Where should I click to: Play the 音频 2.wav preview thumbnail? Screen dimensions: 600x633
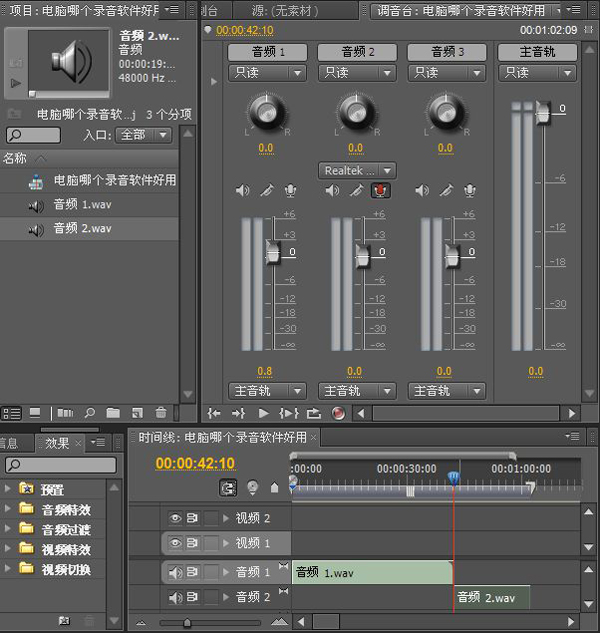point(16,83)
